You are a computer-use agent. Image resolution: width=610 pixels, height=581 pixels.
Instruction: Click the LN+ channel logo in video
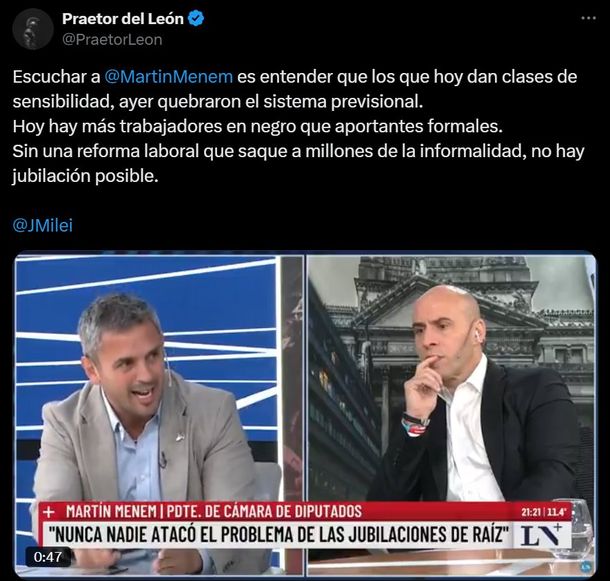coord(542,535)
